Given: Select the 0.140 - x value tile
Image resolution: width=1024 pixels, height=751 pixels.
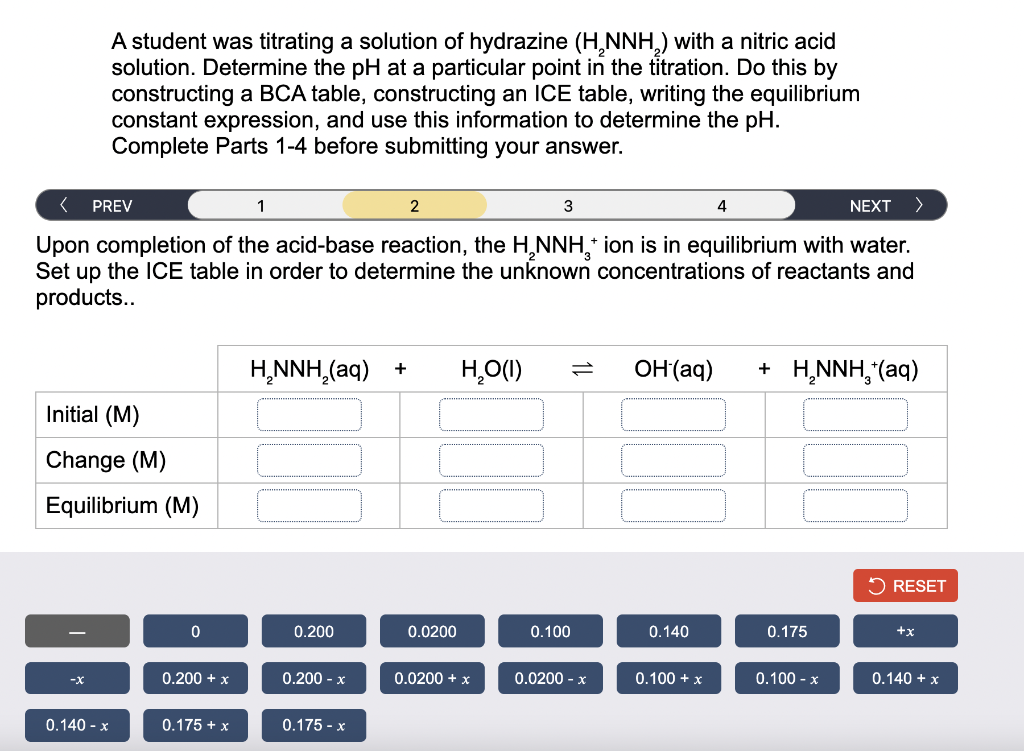Looking at the screenshot, I should 77,725.
